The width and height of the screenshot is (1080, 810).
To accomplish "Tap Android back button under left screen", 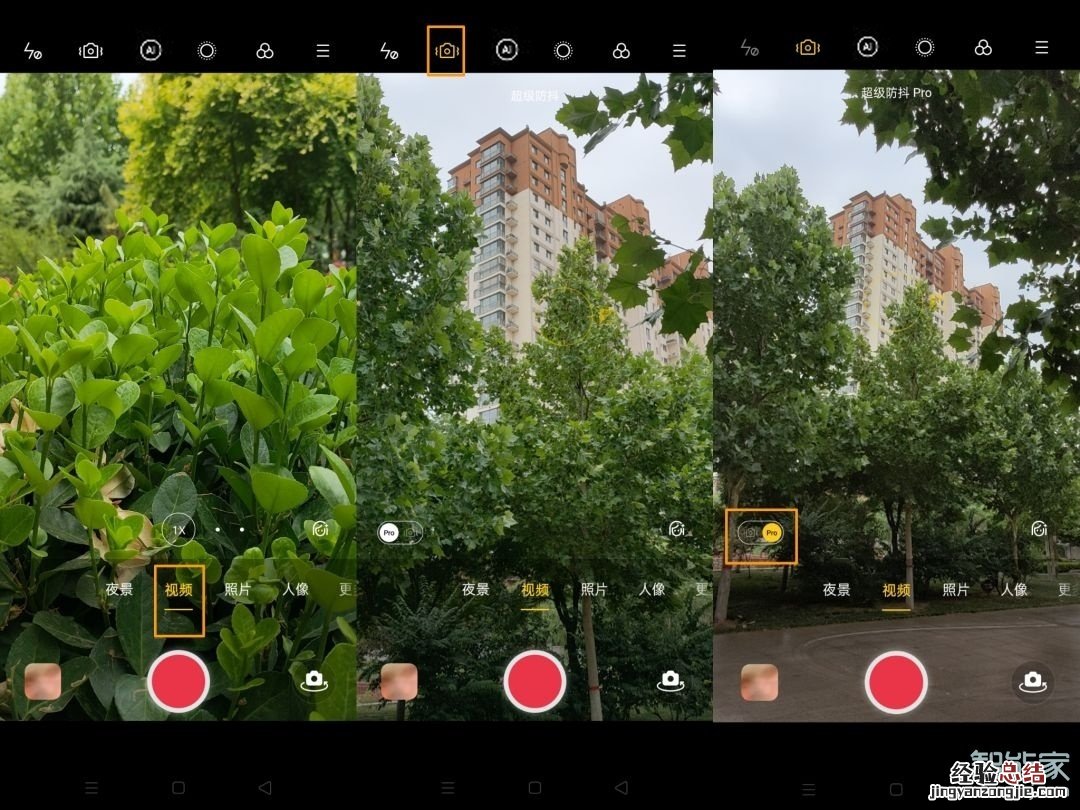I will click(x=265, y=787).
